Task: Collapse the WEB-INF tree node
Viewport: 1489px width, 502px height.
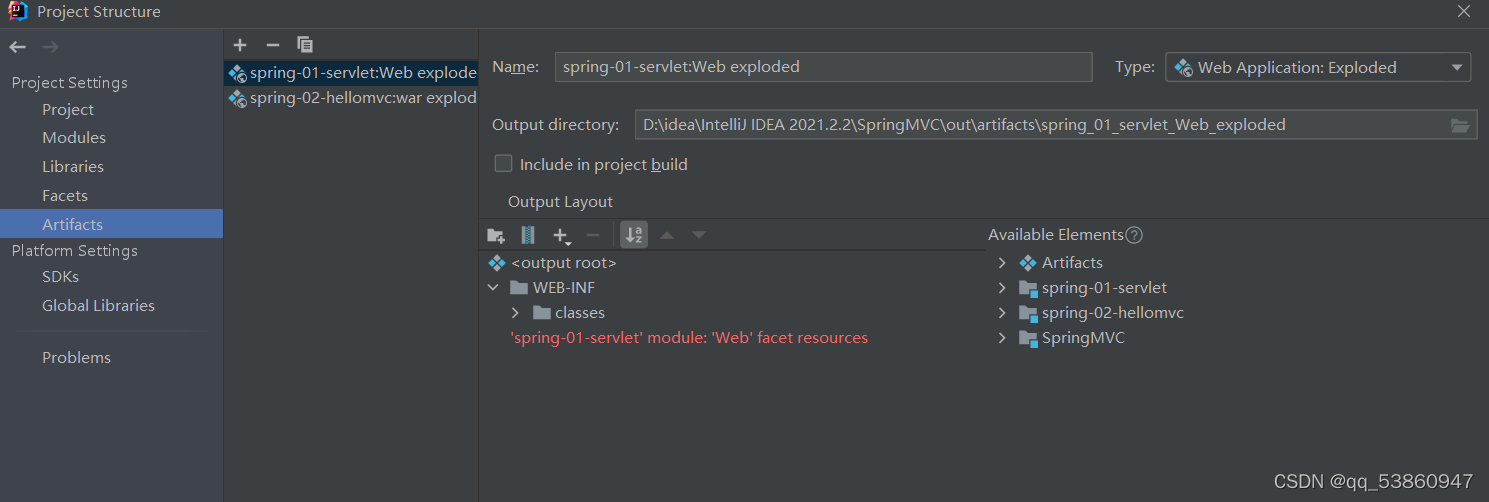Action: 493,288
